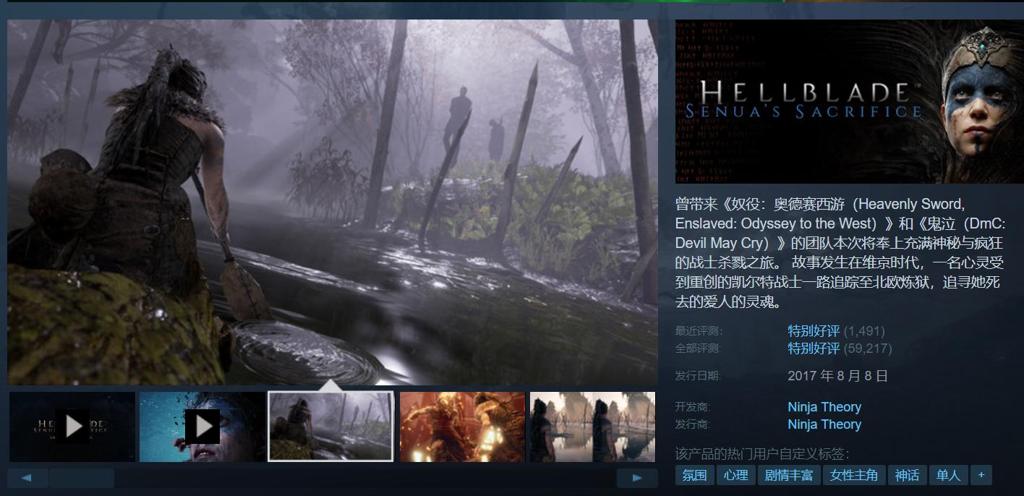Click the thumbnail strip scrollbar handle
Viewport: 1024px width, 496px height.
pyautogui.click(x=82, y=478)
